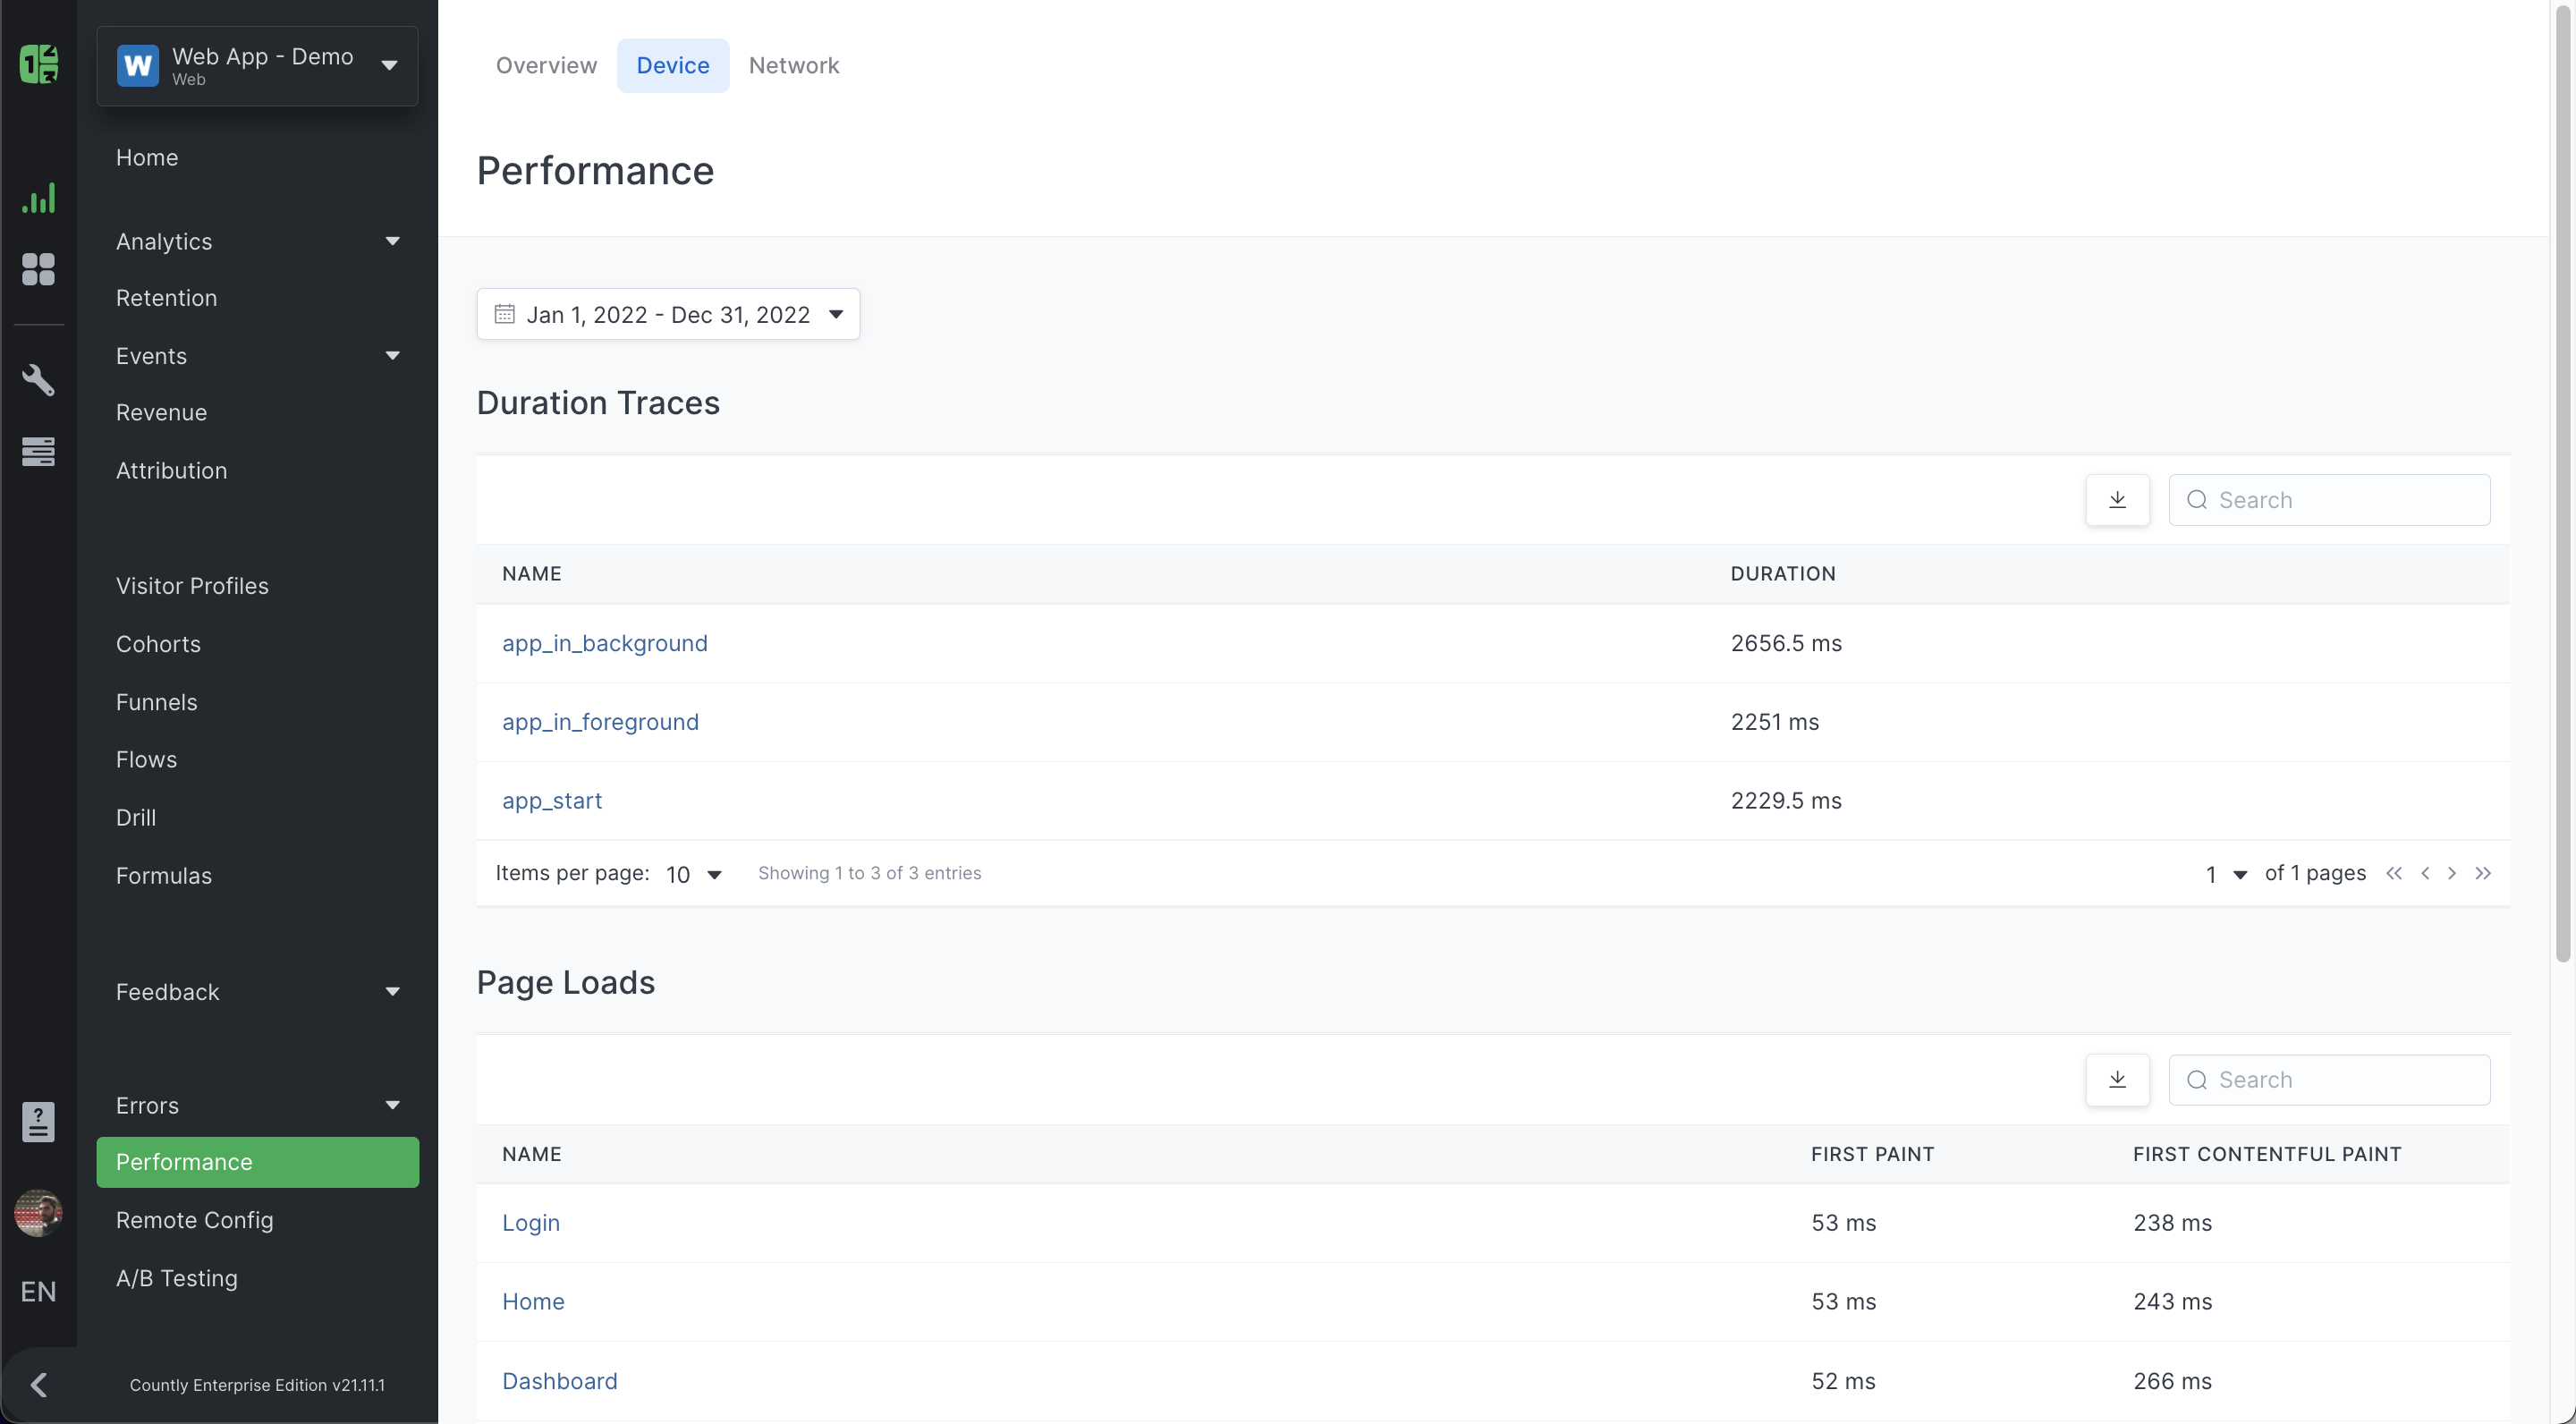Open the dashboards grid sidebar icon
This screenshot has width=2576, height=1424.
[39, 269]
